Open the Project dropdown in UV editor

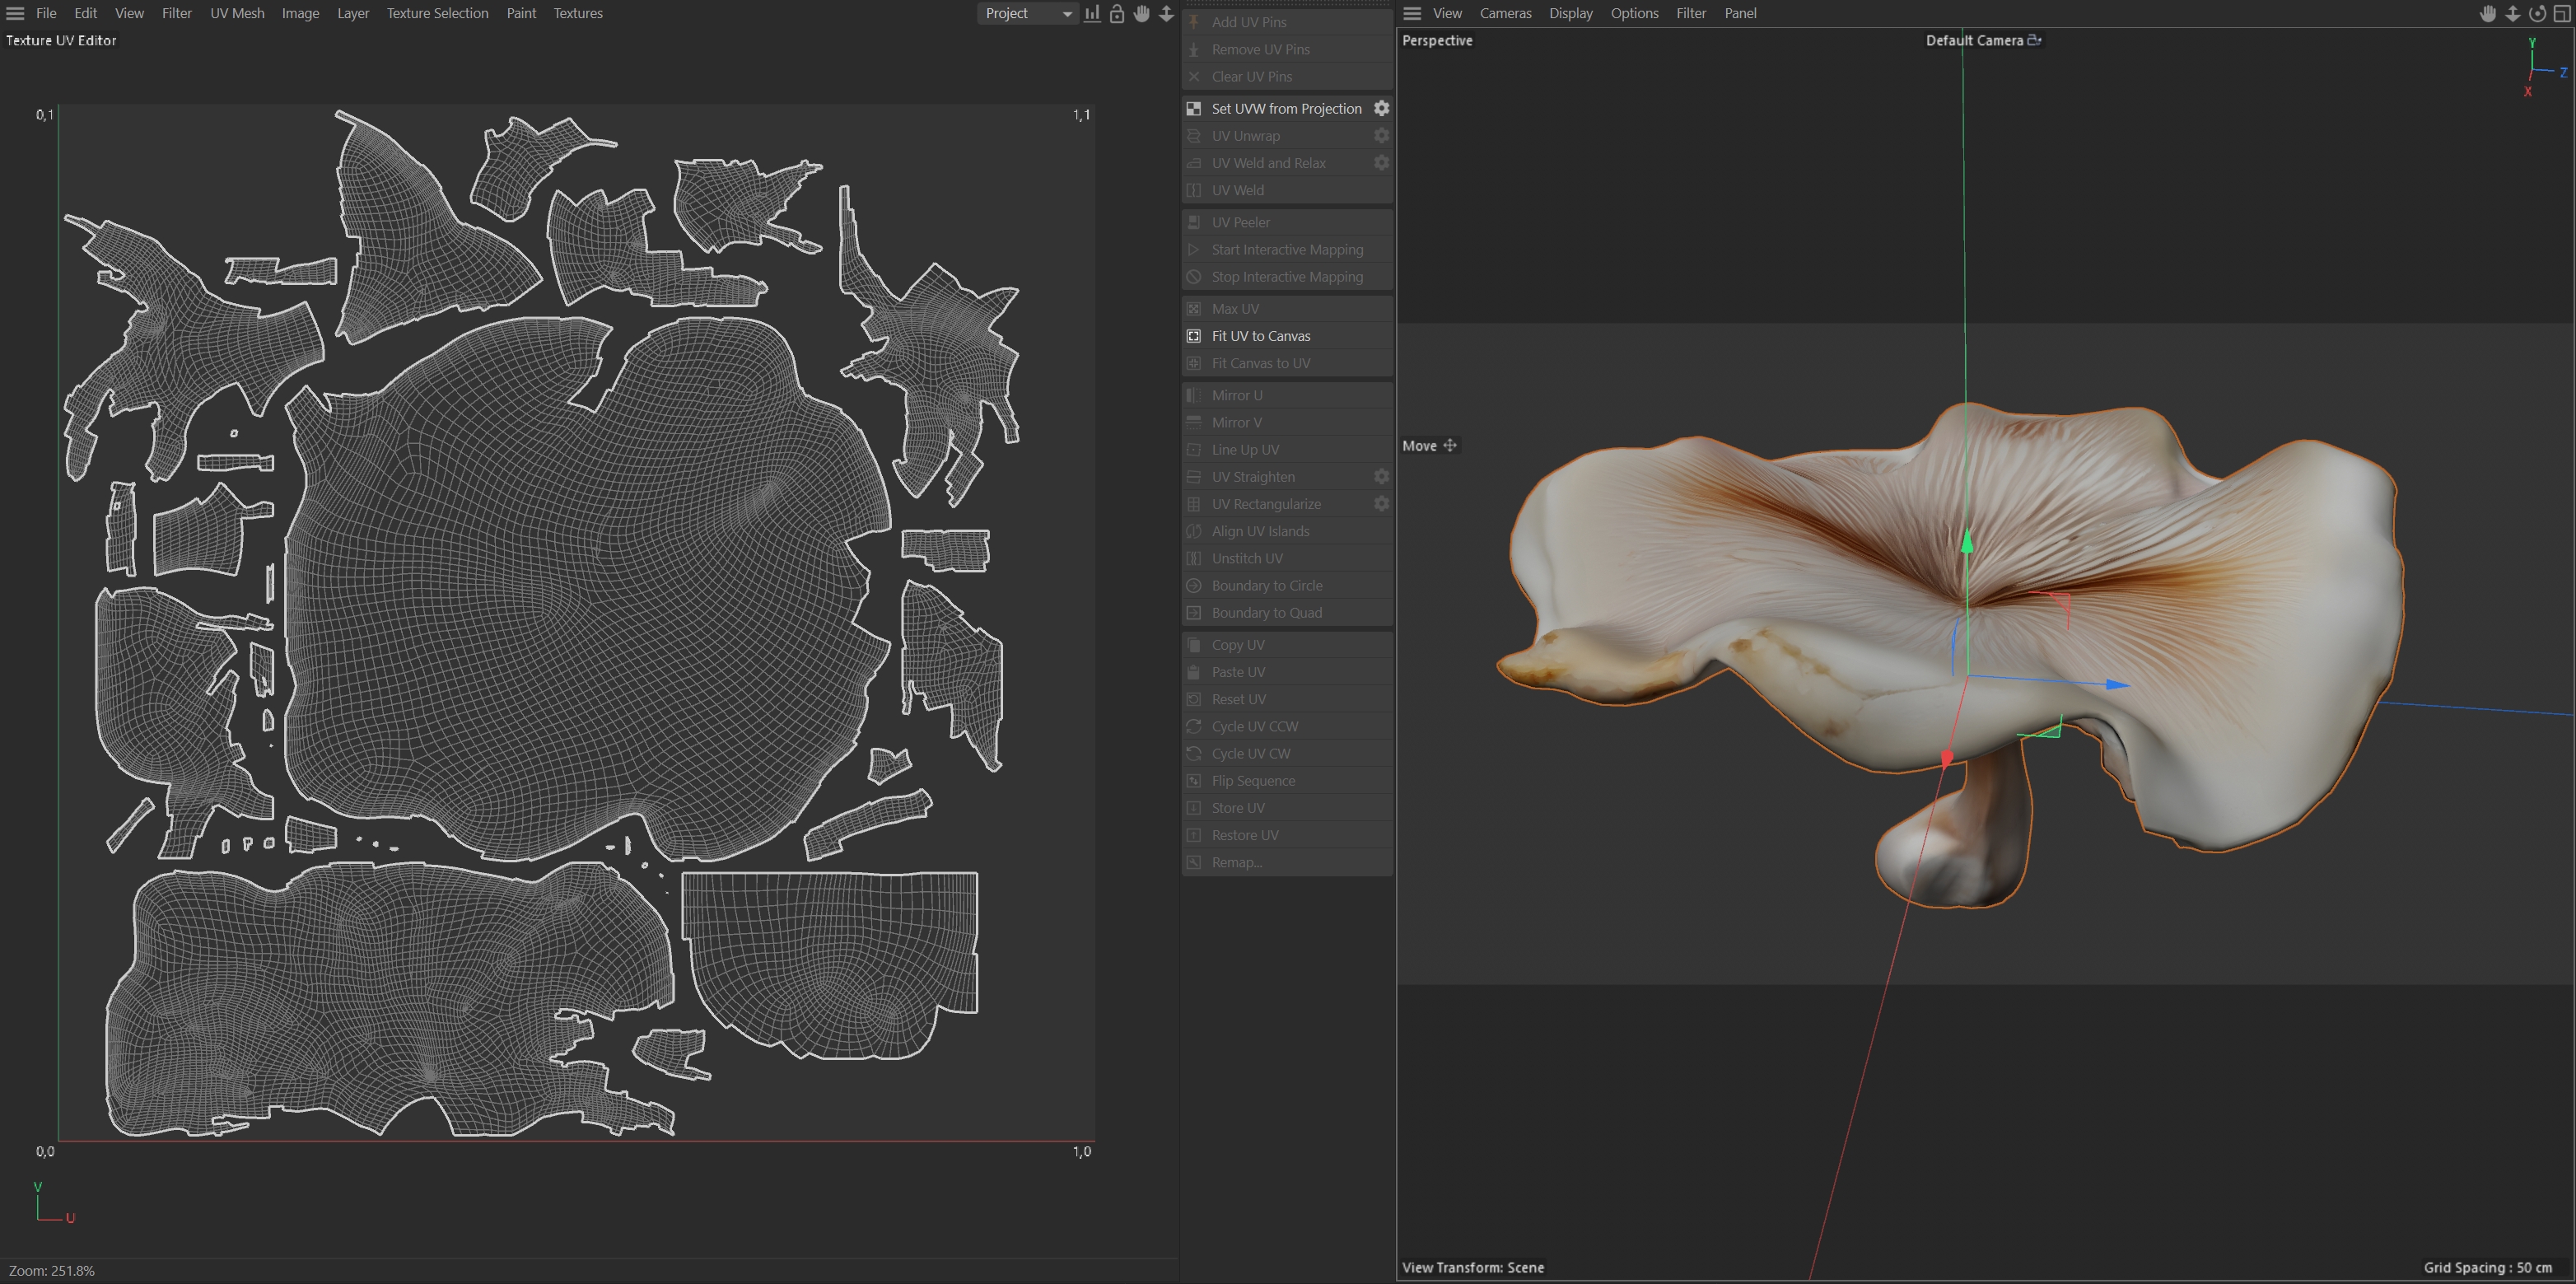(x=1027, y=13)
